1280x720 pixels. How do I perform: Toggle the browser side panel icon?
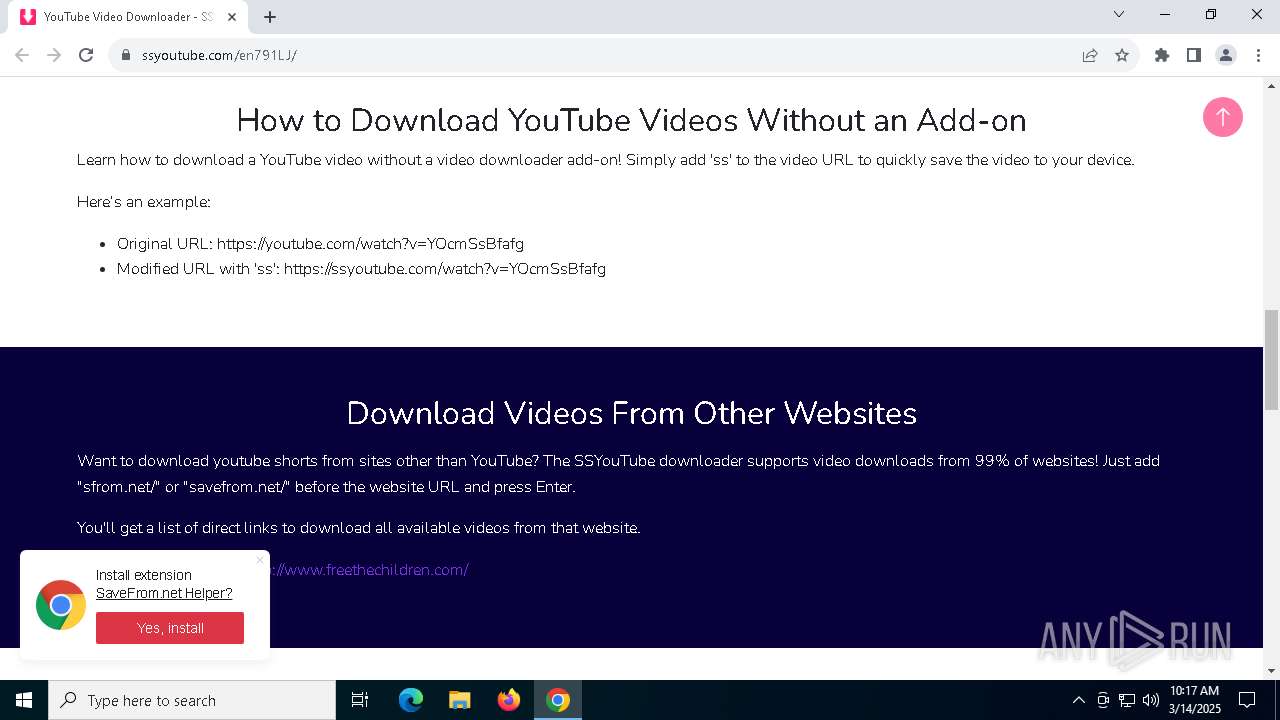1194,55
